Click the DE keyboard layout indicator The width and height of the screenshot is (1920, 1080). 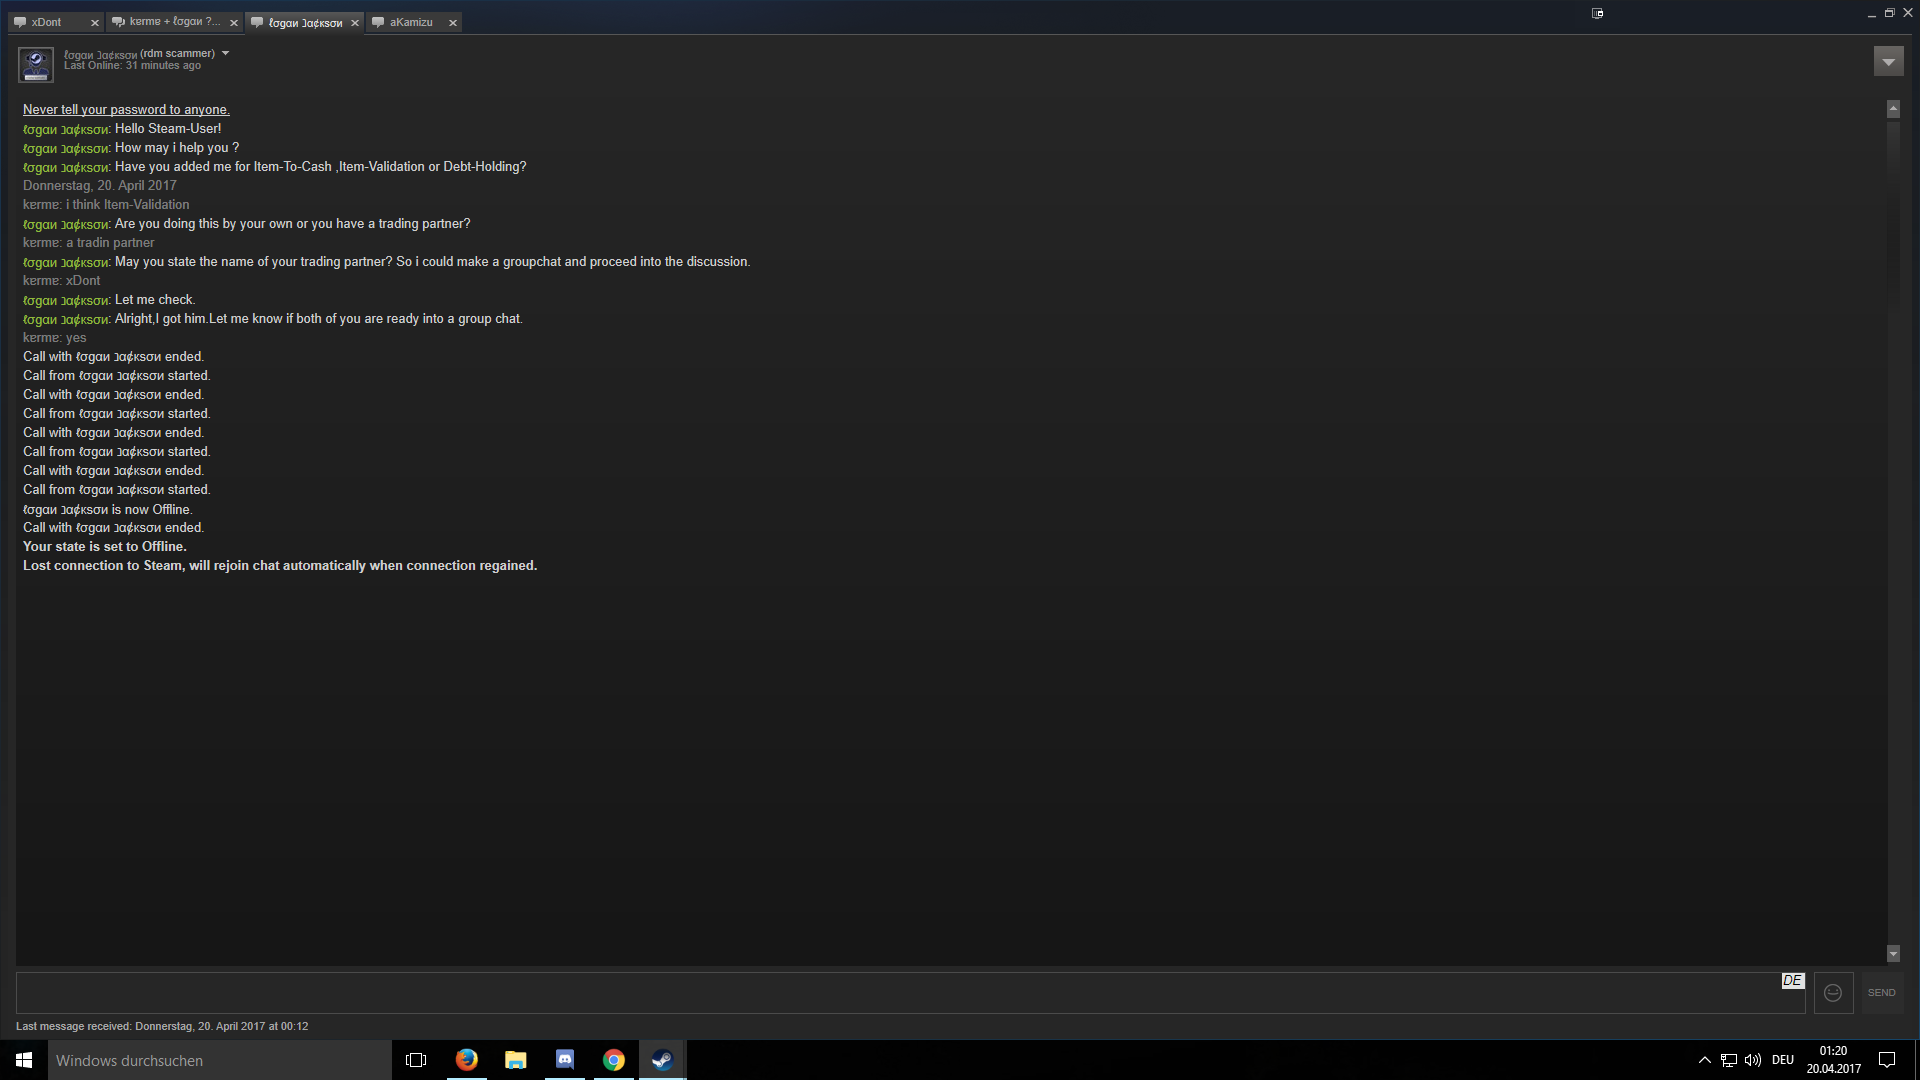1784,1059
